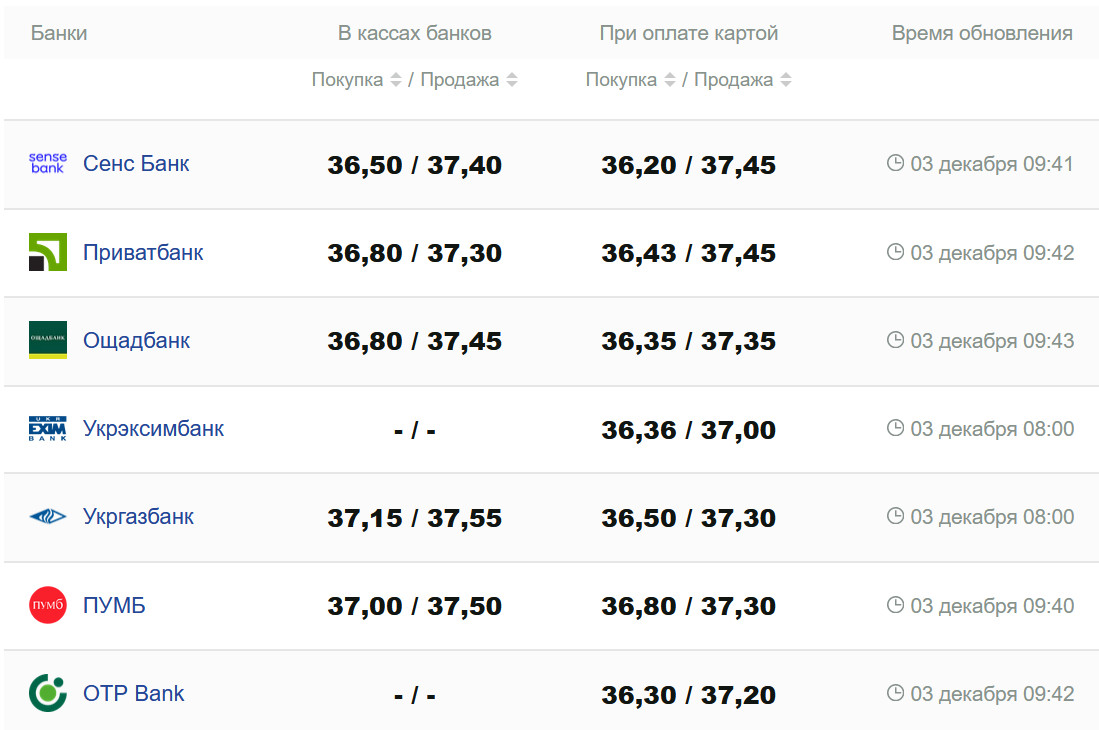Sort by Продажа in bank cash desks
Image resolution: width=1099 pixels, height=730 pixels.
[512, 80]
